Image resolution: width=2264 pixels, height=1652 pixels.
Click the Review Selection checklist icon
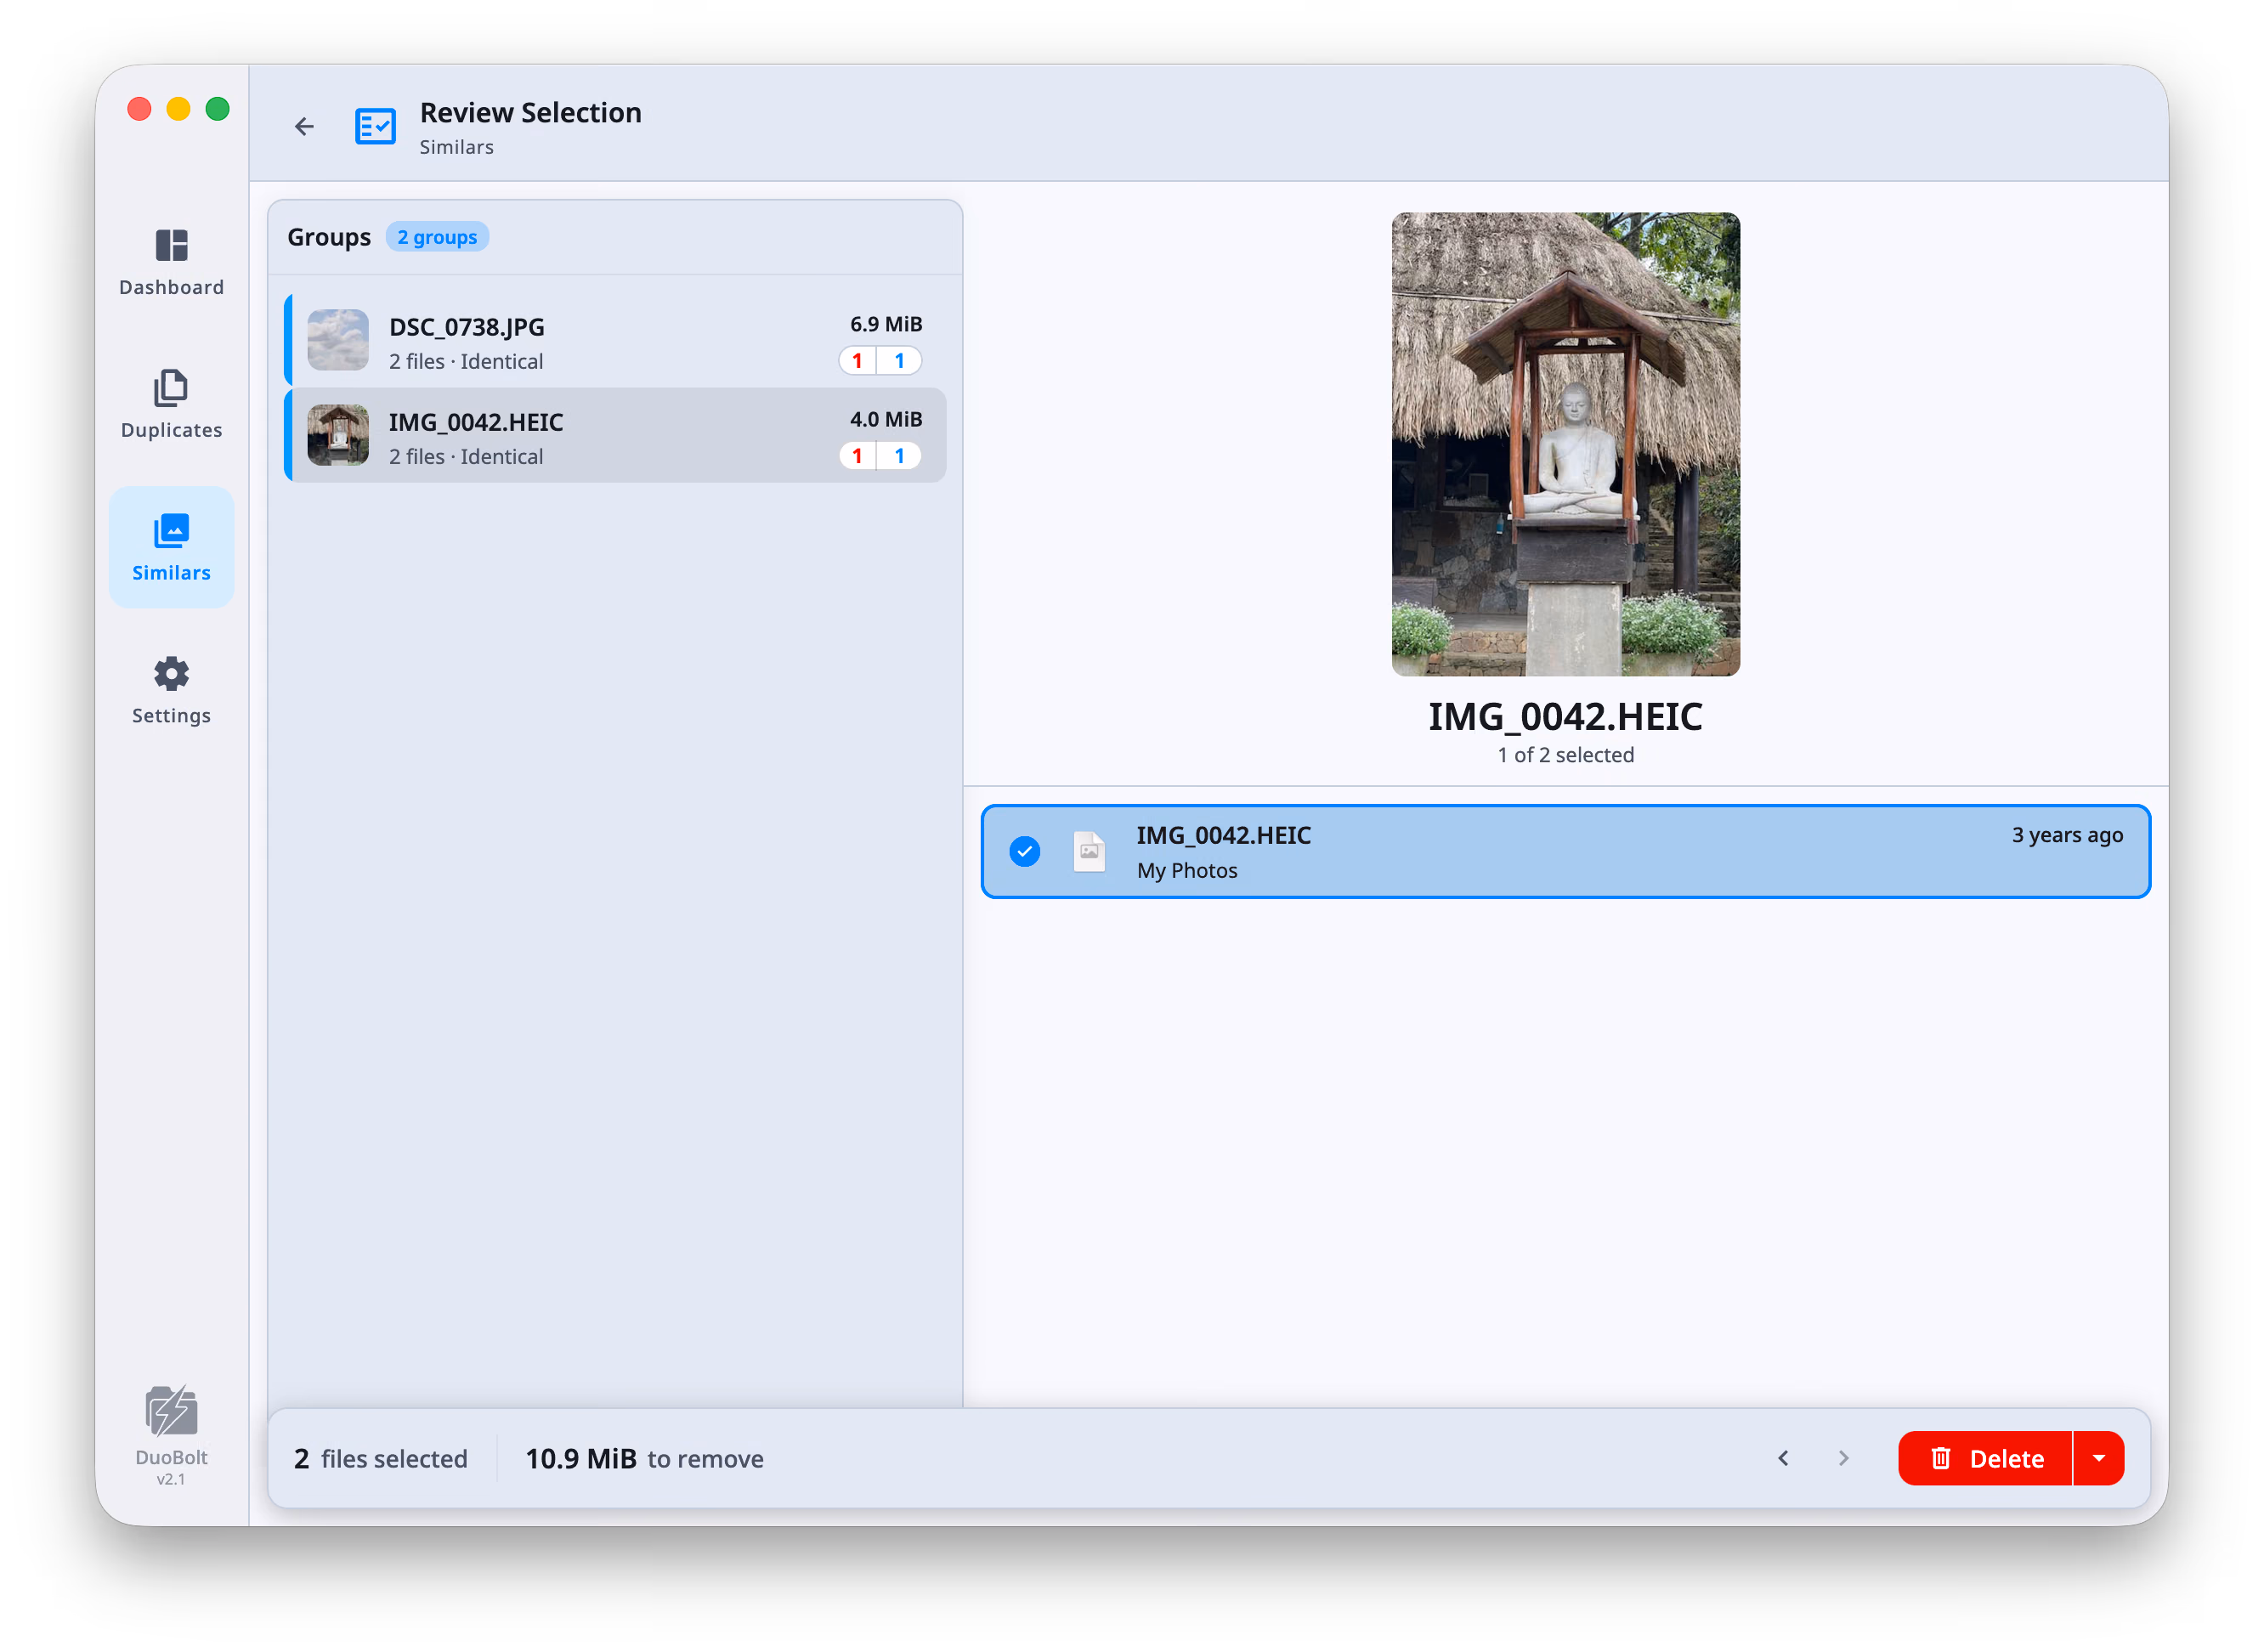375,127
